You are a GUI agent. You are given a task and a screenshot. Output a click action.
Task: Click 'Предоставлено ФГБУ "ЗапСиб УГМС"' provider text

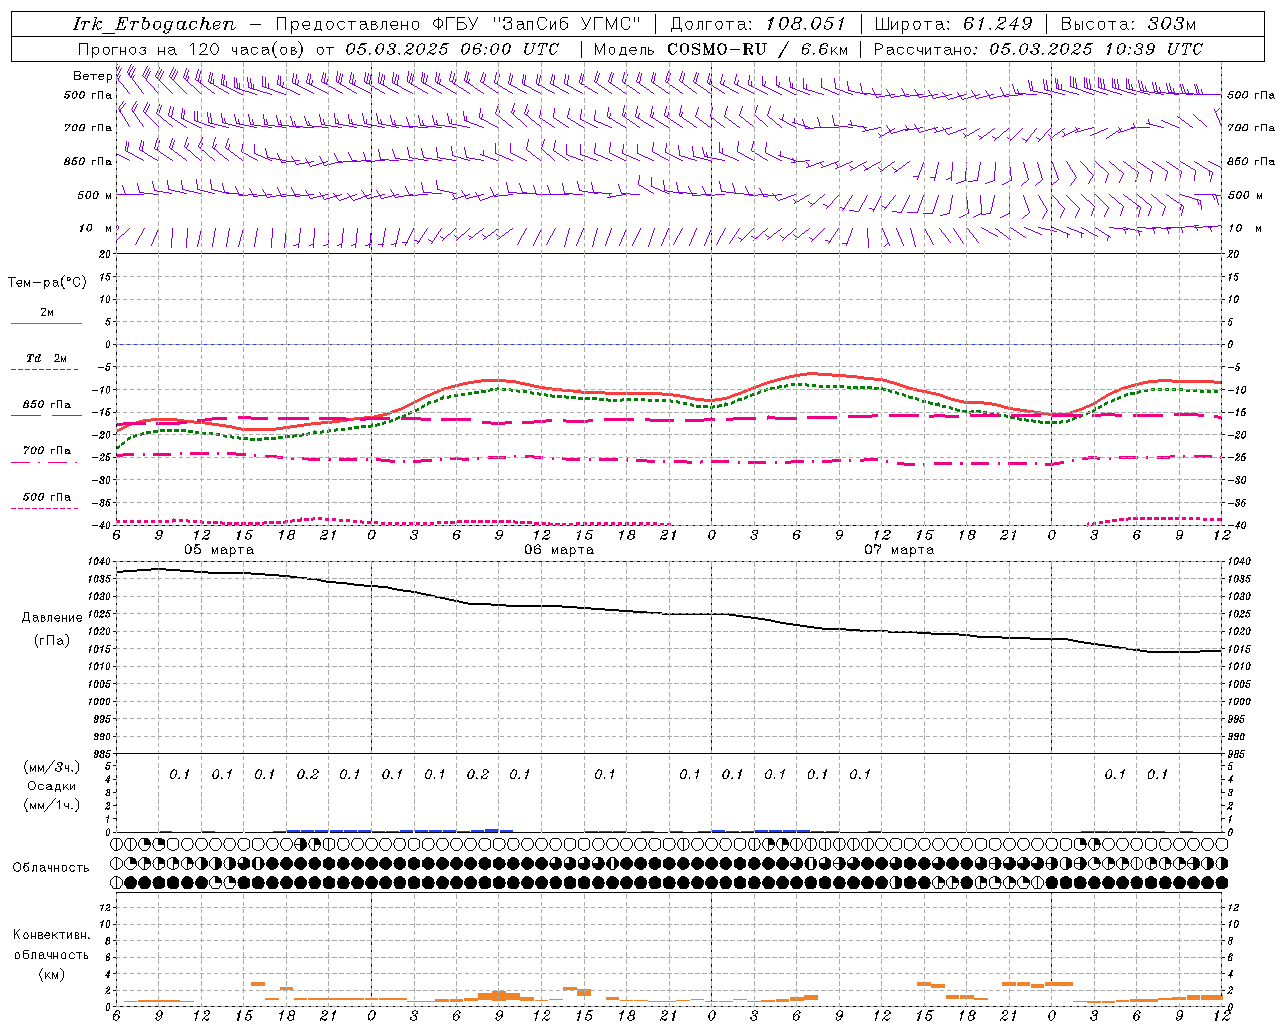pos(457,24)
